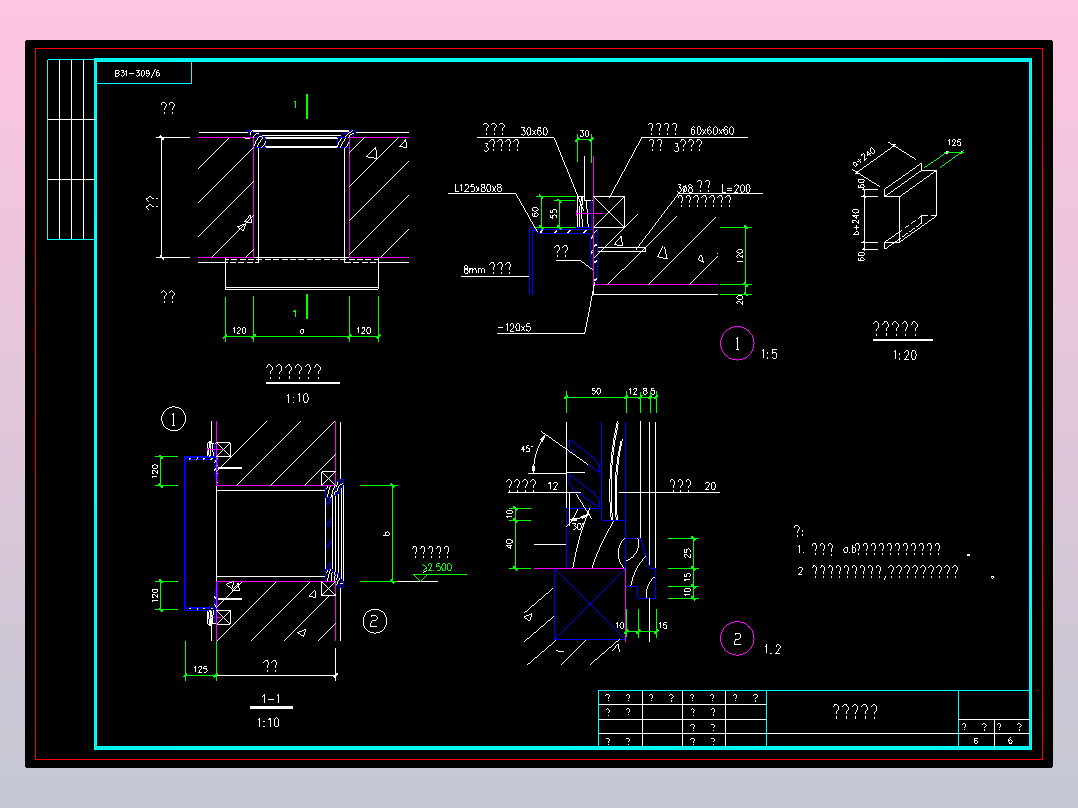The height and width of the screenshot is (808, 1078).
Task: Select the 55 vertical dimension in detail 1
Action: click(554, 213)
